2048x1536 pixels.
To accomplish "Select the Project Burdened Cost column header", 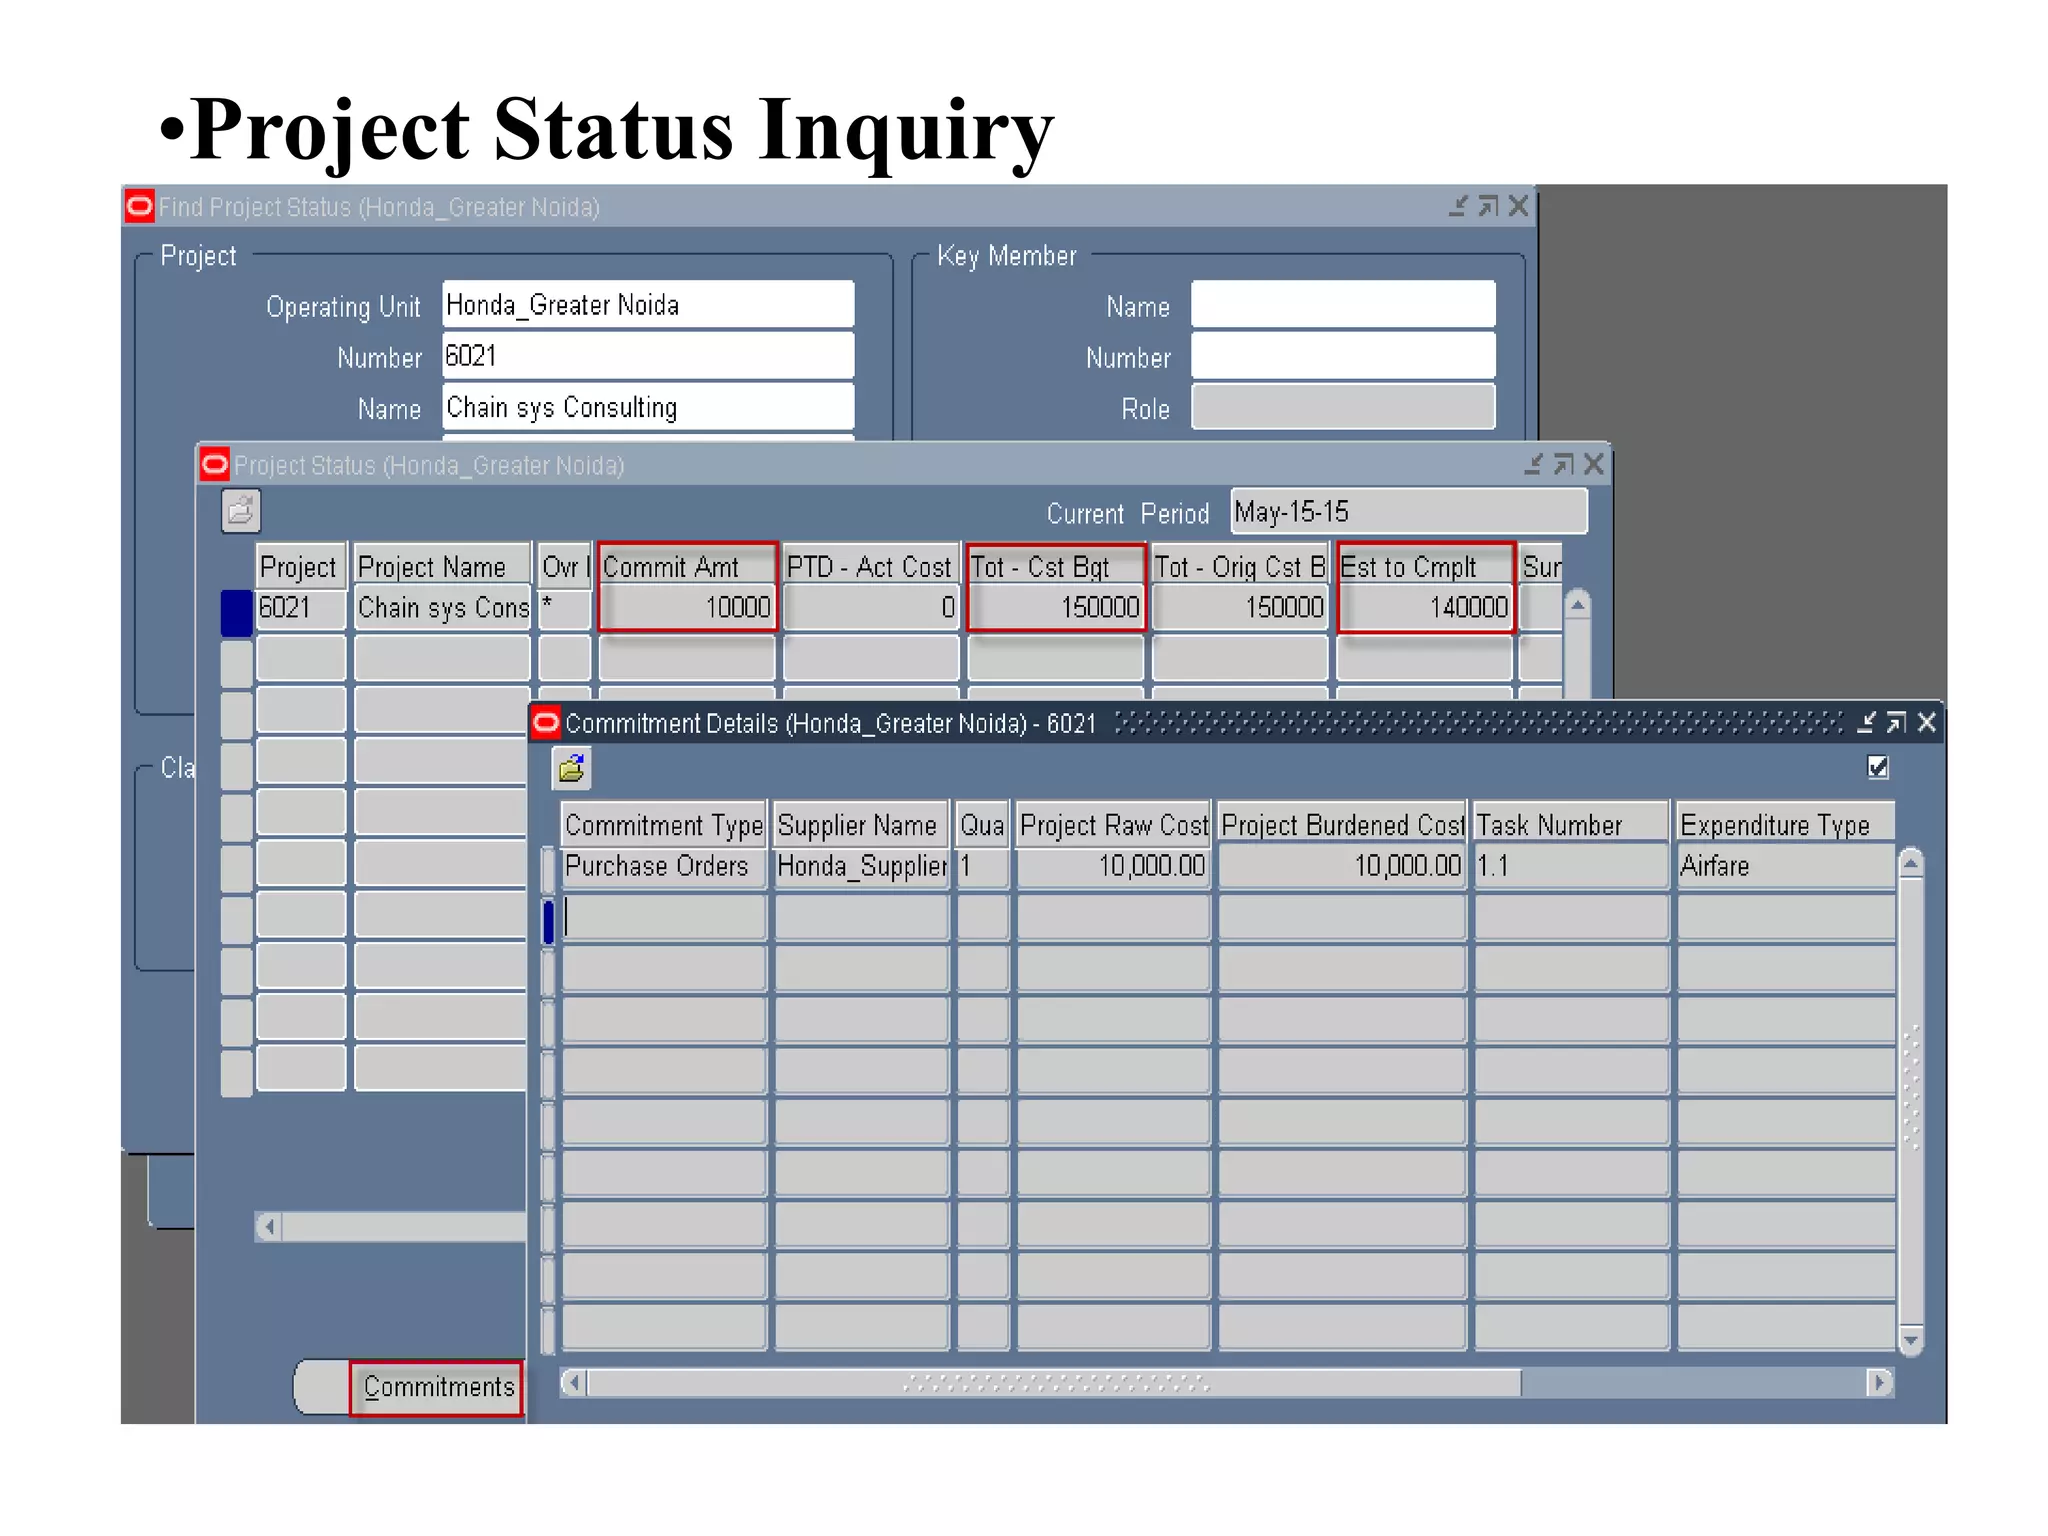I will coord(1342,825).
